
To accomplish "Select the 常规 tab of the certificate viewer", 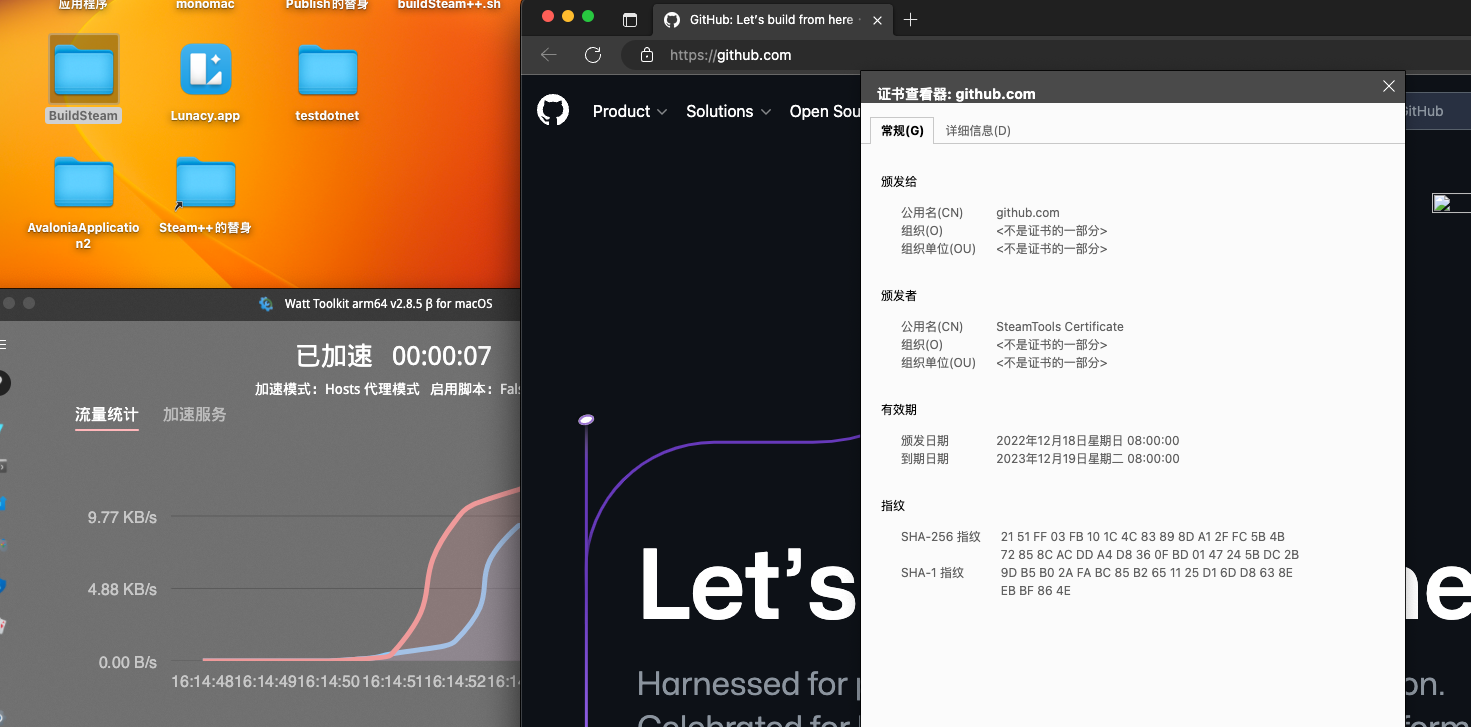I will pyautogui.click(x=901, y=130).
